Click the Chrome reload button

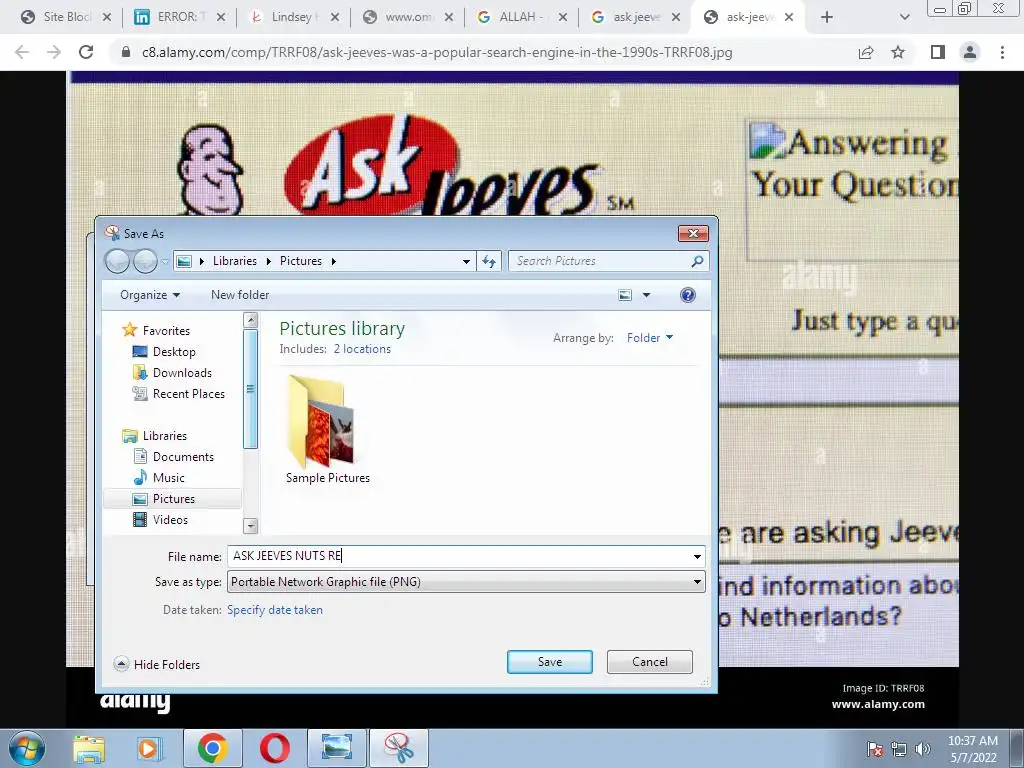pyautogui.click(x=86, y=52)
